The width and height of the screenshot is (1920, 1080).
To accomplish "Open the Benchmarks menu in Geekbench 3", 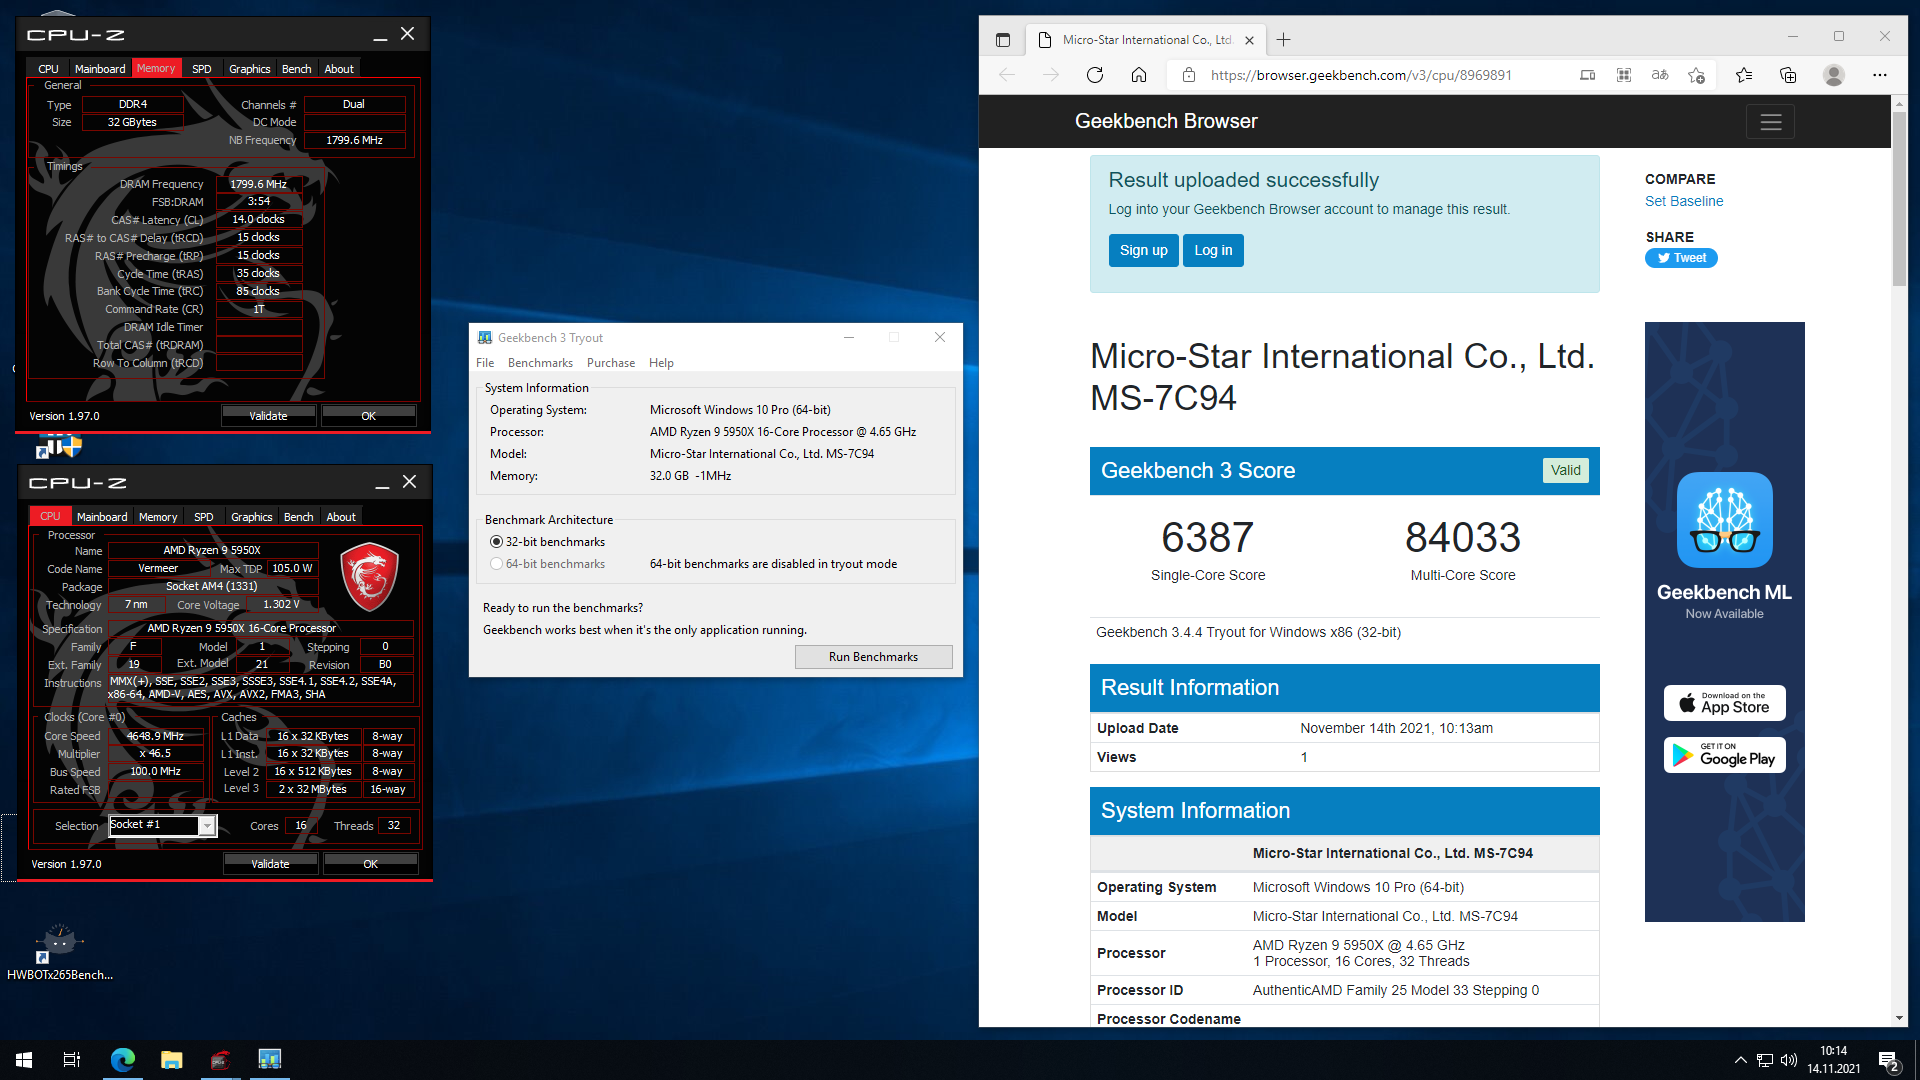I will pyautogui.click(x=540, y=363).
